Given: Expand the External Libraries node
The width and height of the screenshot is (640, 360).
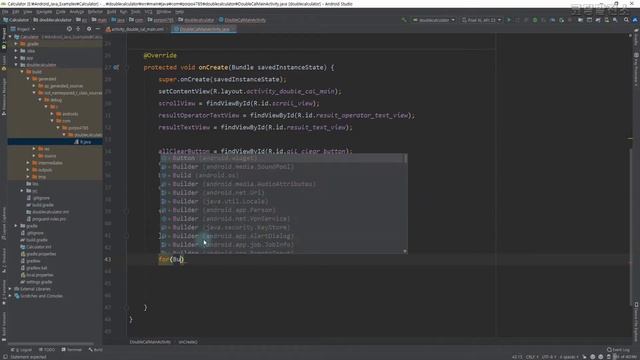Looking at the screenshot, I should pyautogui.click(x=10, y=289).
